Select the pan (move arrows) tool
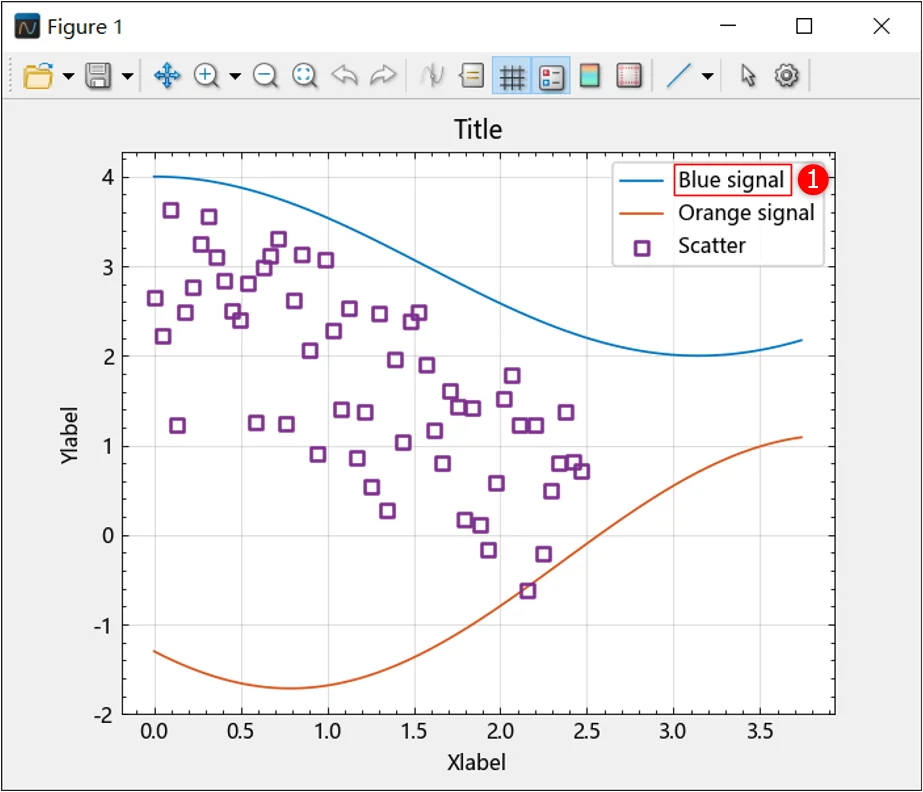Image resolution: width=923 pixels, height=792 pixels. 167,76
